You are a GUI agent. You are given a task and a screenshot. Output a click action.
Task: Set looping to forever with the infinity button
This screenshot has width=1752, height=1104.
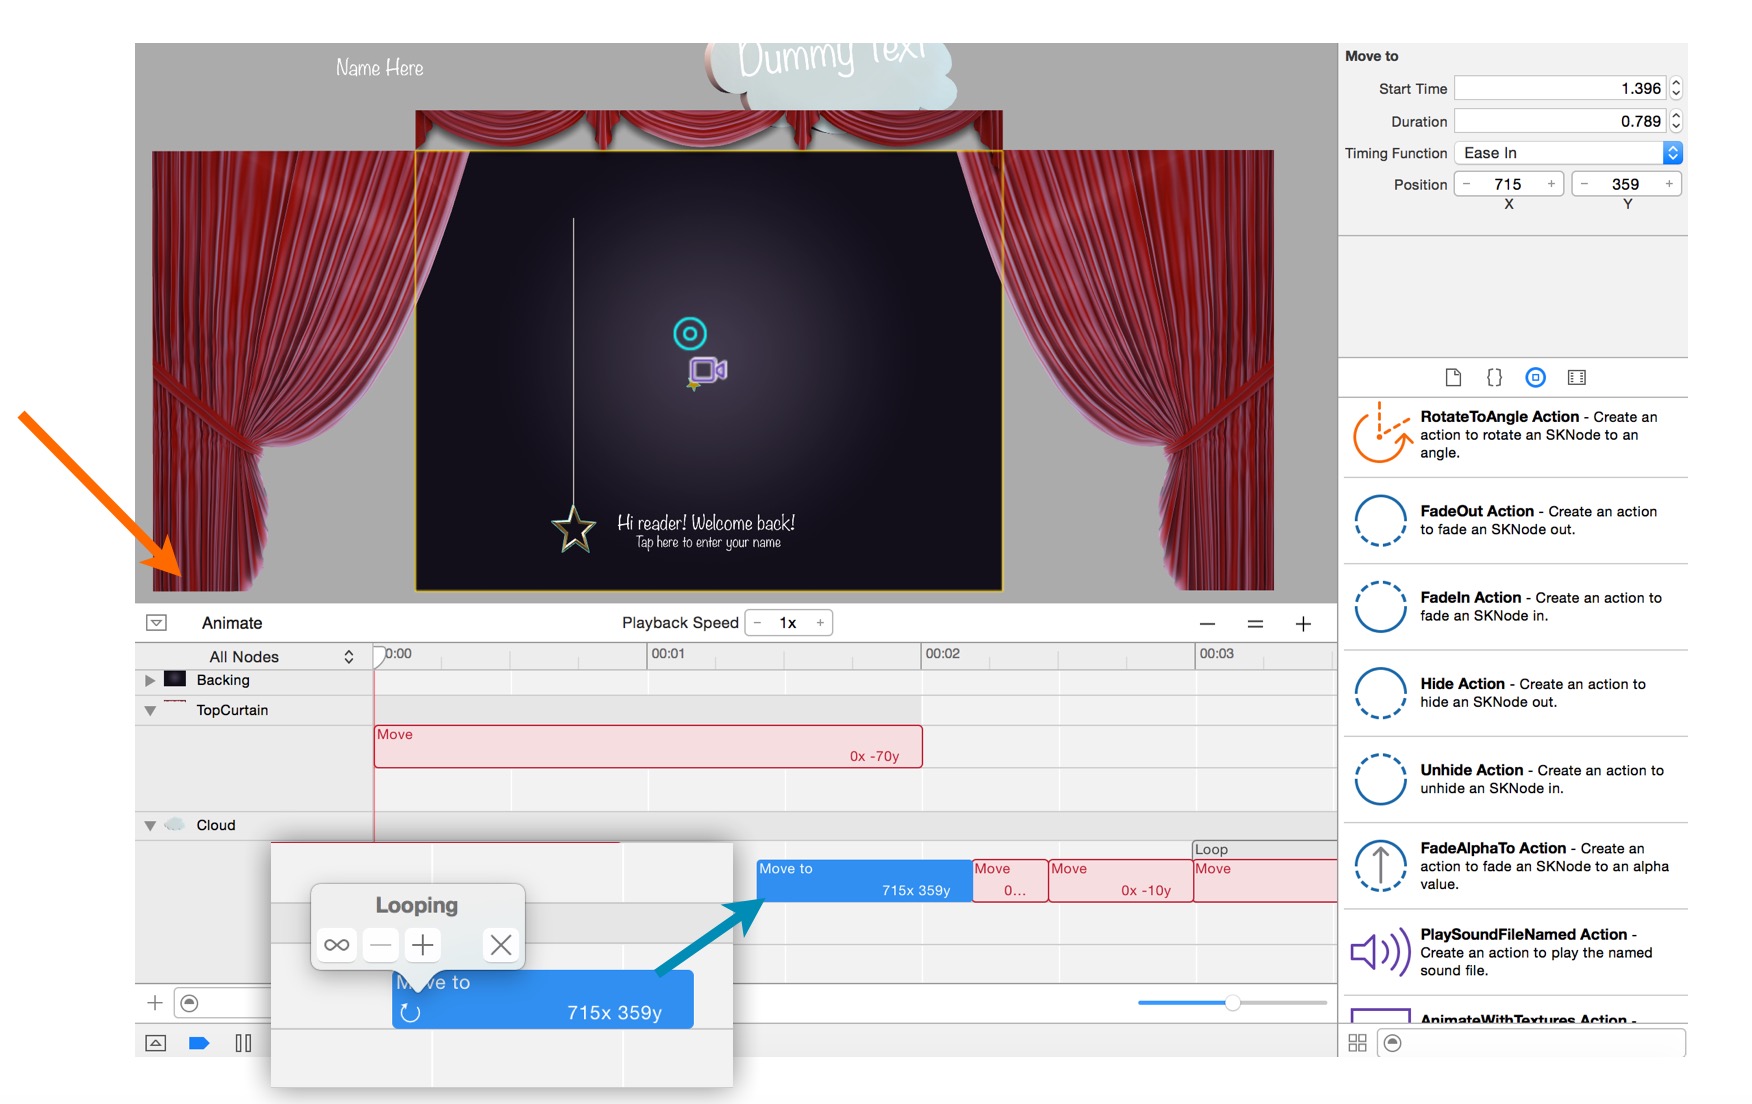tap(336, 944)
